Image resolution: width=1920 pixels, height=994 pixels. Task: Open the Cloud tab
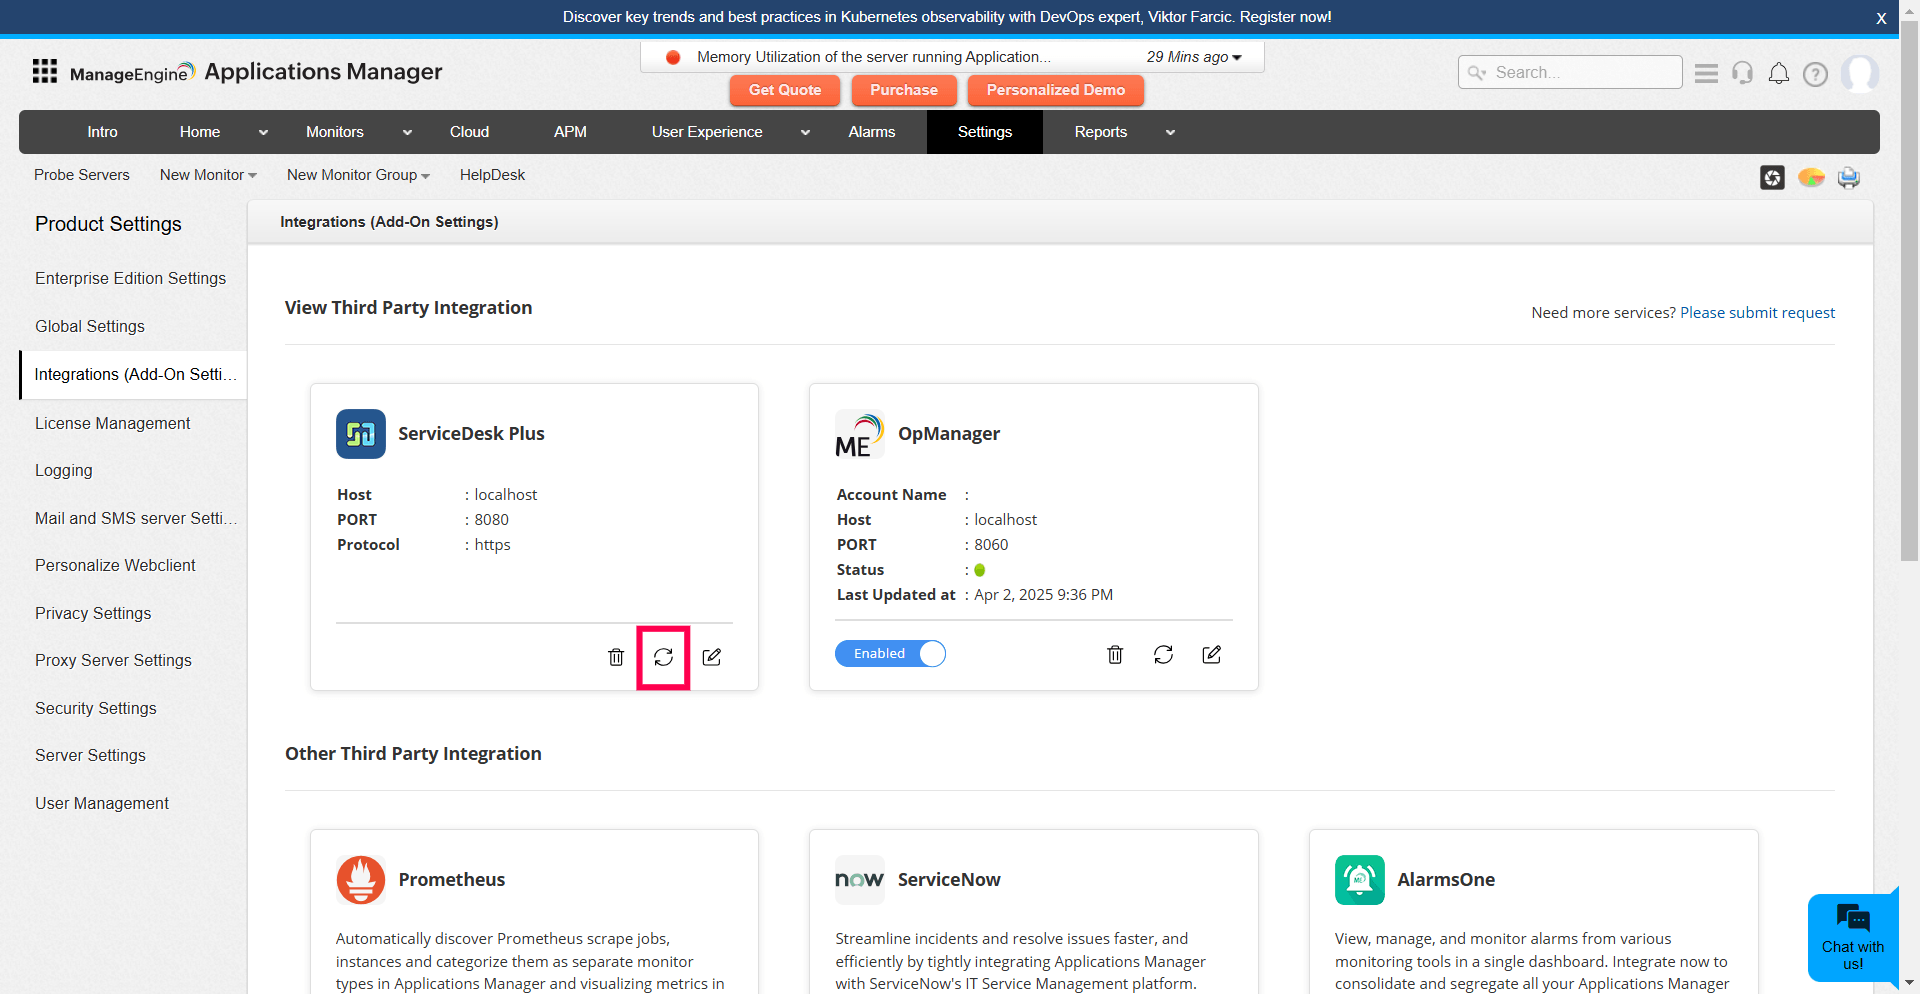(x=469, y=132)
